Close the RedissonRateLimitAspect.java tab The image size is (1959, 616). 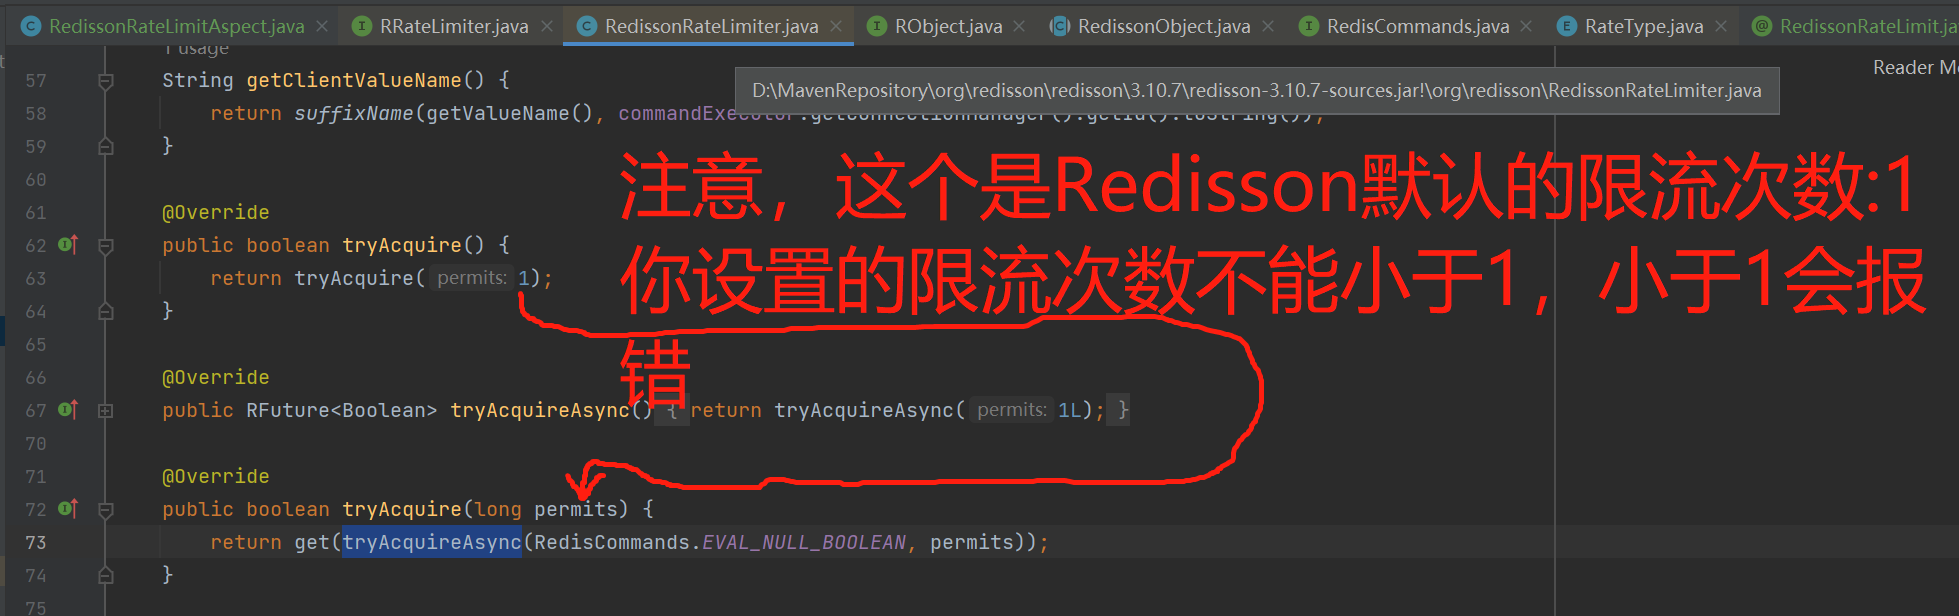coord(322,26)
